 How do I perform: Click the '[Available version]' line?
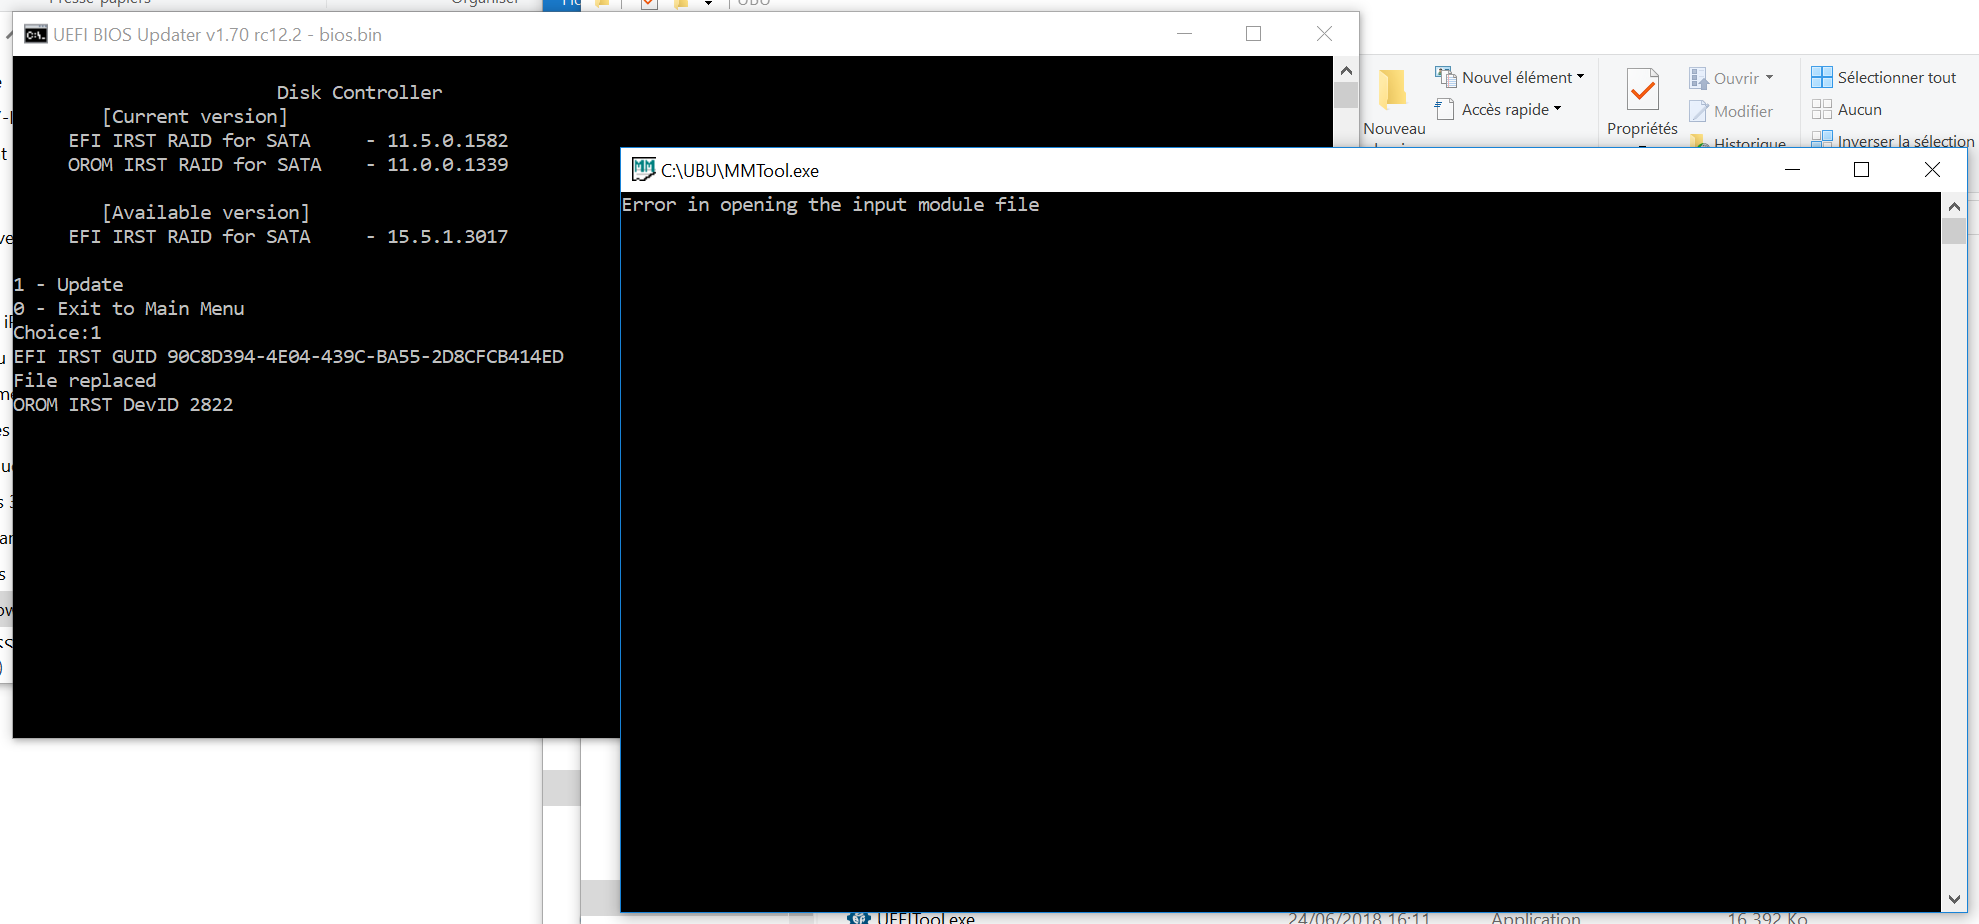coord(206,212)
